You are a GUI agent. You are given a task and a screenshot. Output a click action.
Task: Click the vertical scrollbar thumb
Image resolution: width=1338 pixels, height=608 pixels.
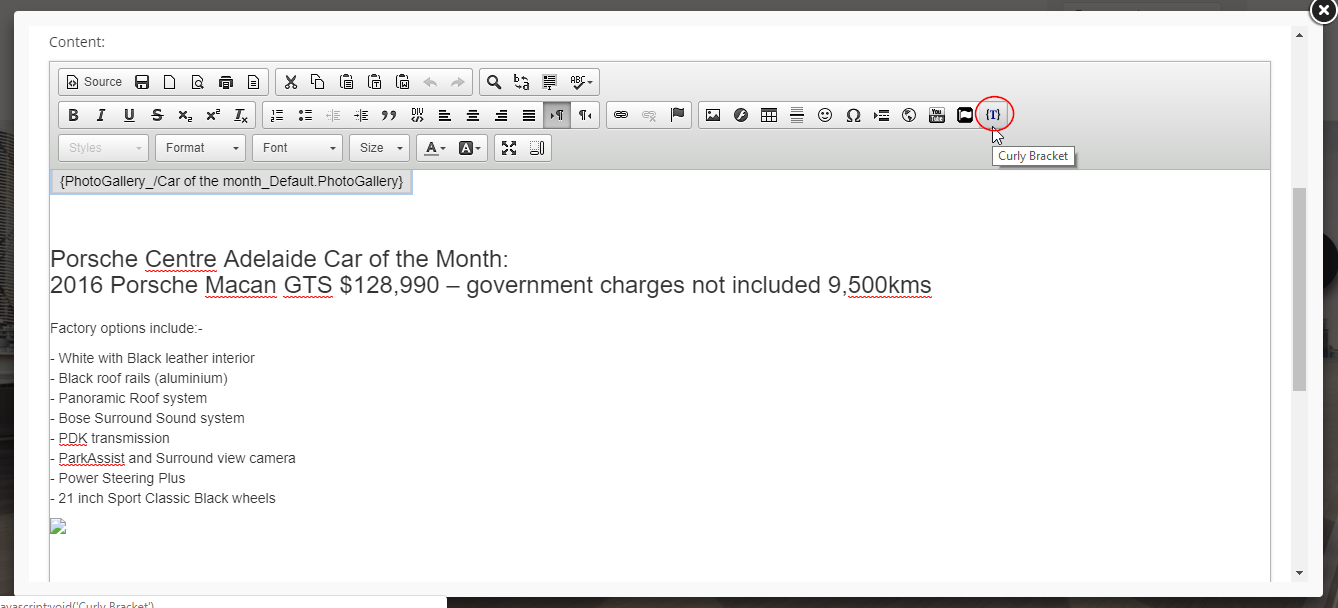pyautogui.click(x=1299, y=288)
